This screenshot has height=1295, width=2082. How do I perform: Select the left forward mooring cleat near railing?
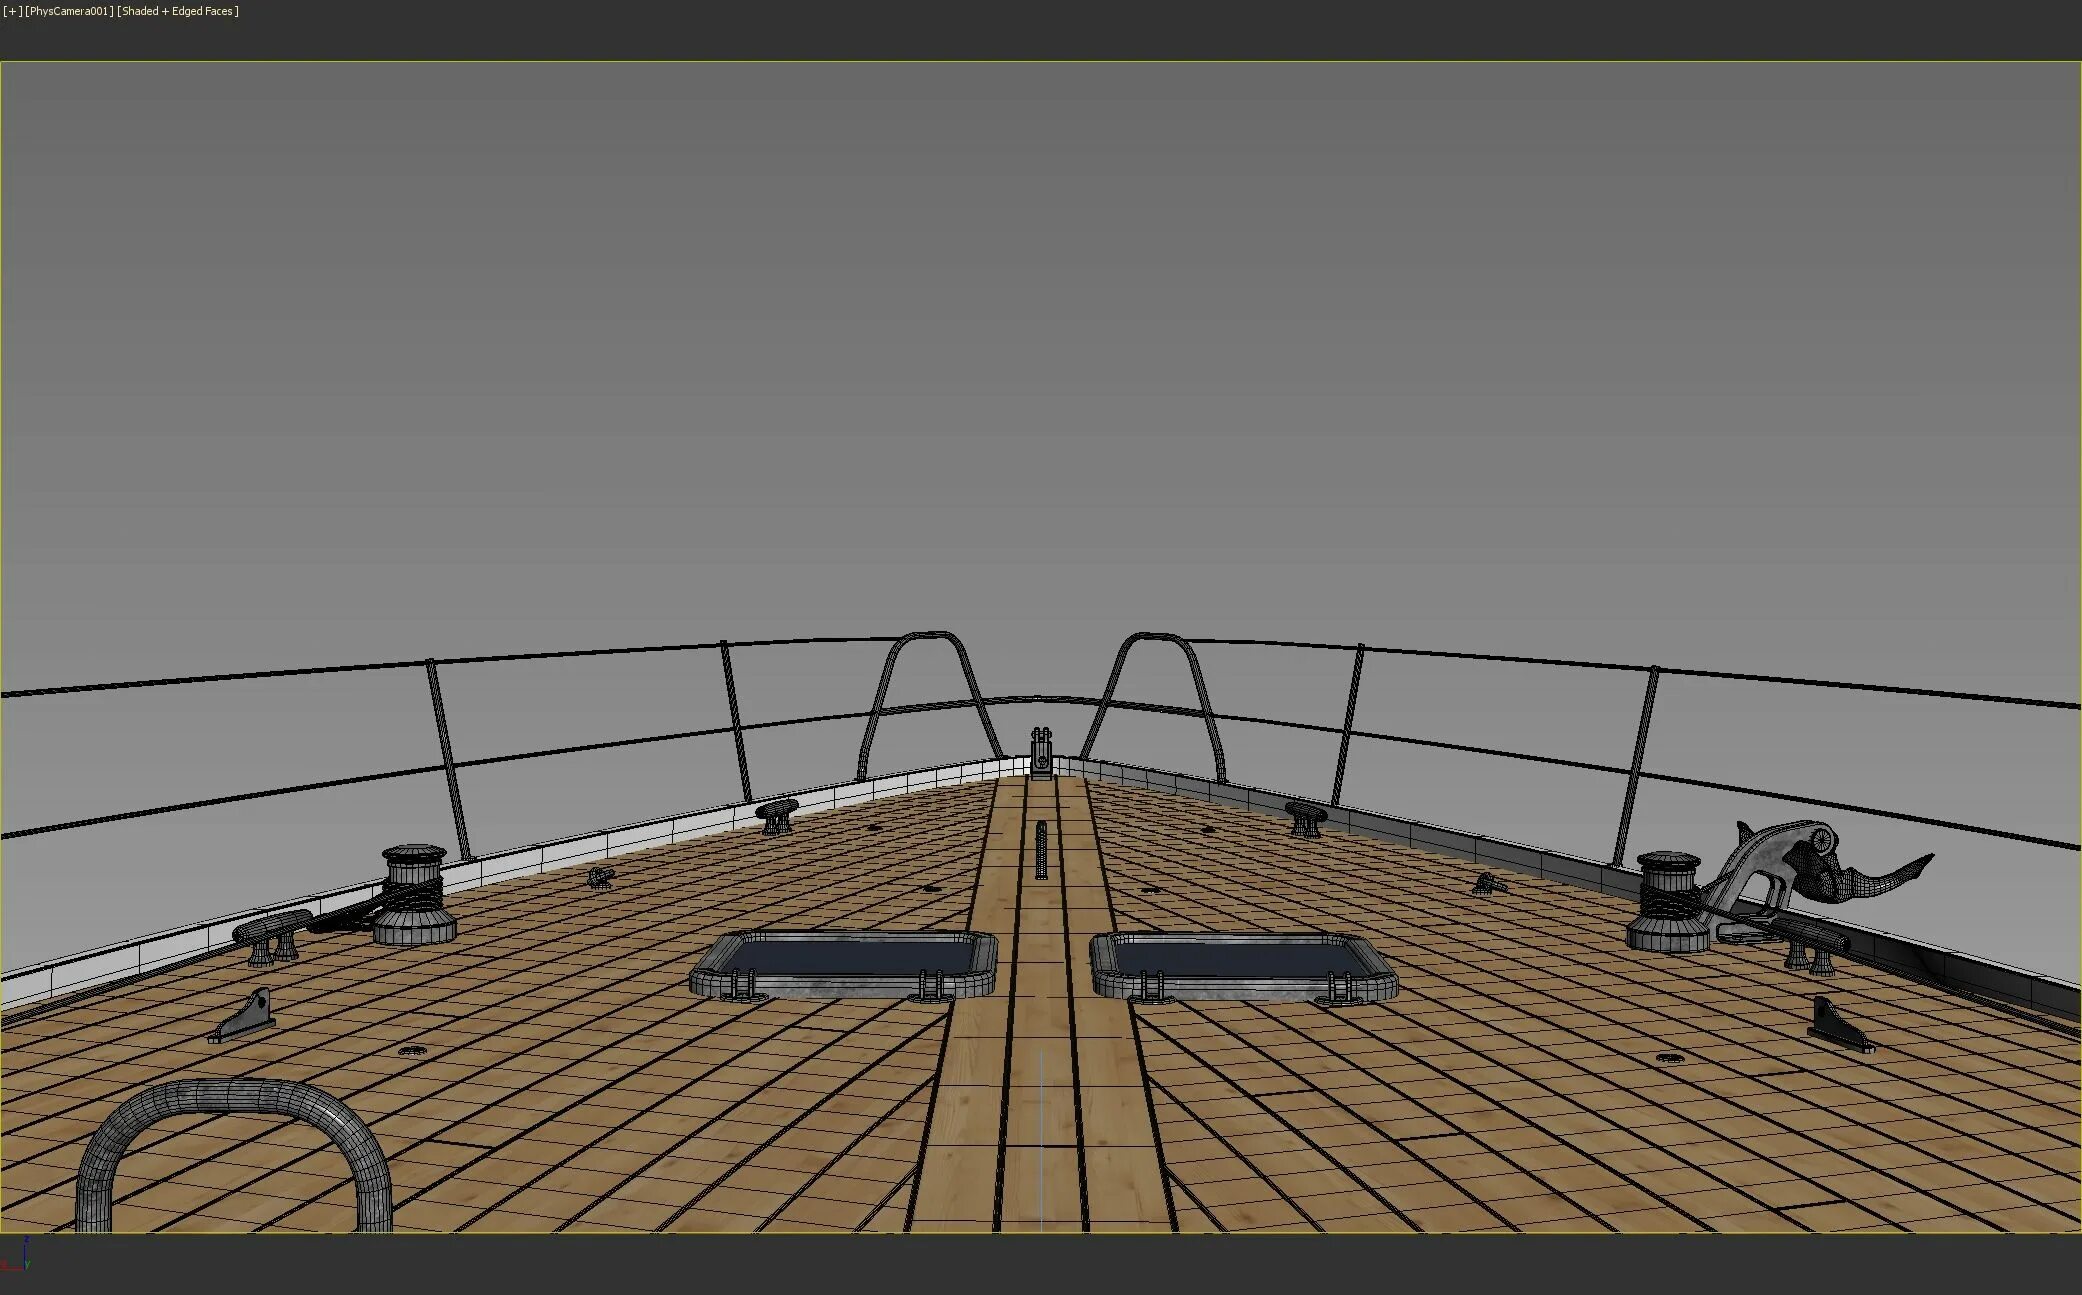point(777,814)
